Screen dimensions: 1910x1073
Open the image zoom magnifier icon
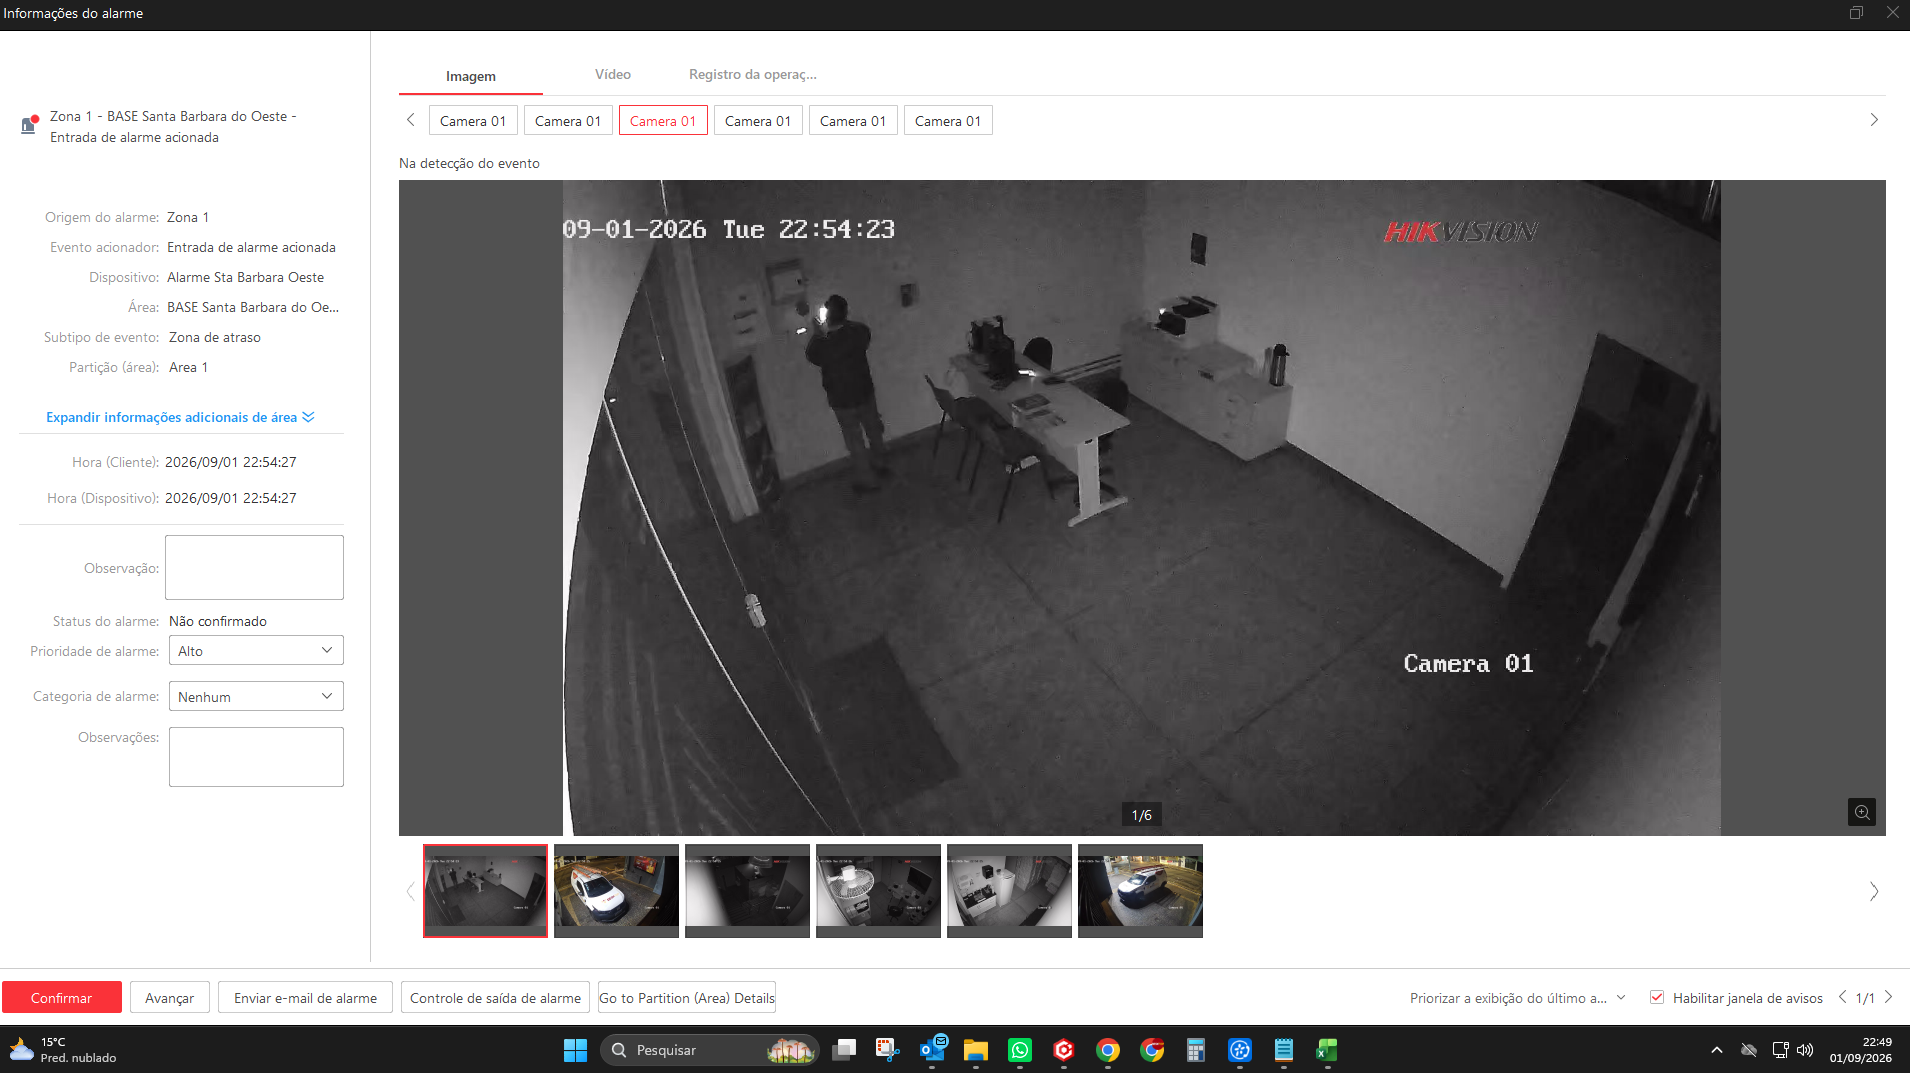tap(1862, 812)
